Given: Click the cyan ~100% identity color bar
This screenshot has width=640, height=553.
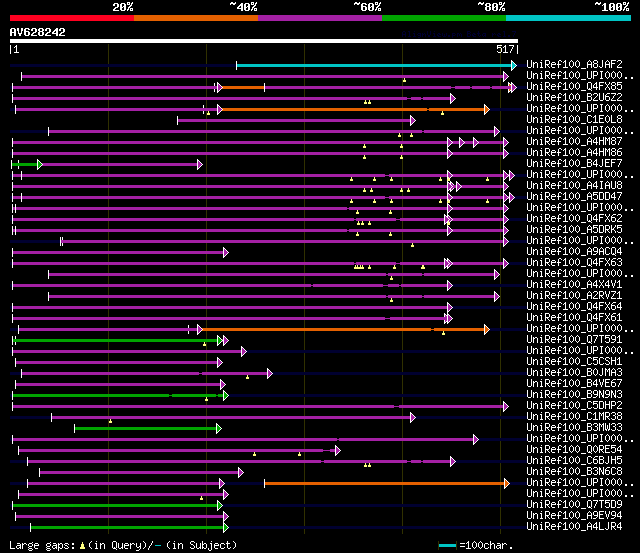Looking at the screenshot, I should pos(568,18).
